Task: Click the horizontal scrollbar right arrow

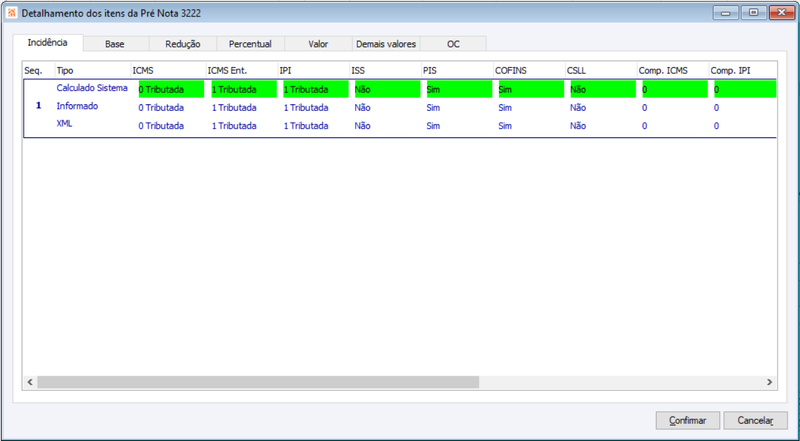Action: click(x=769, y=382)
